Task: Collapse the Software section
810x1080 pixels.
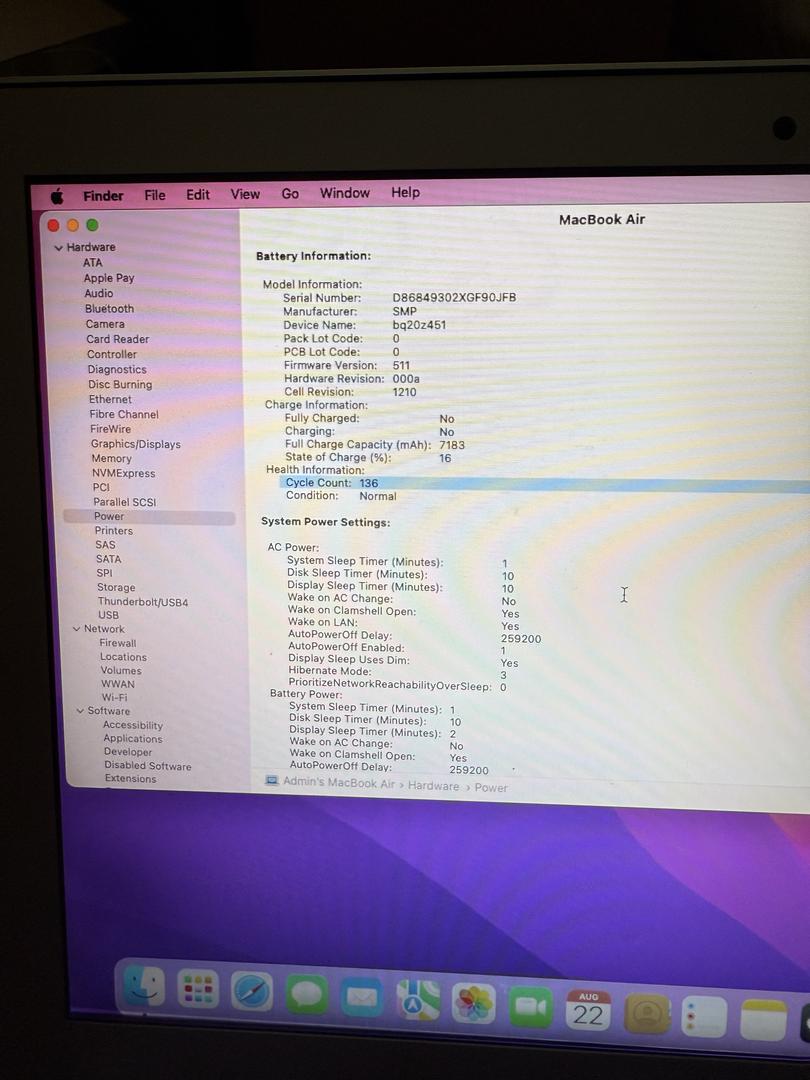Action: tap(80, 711)
